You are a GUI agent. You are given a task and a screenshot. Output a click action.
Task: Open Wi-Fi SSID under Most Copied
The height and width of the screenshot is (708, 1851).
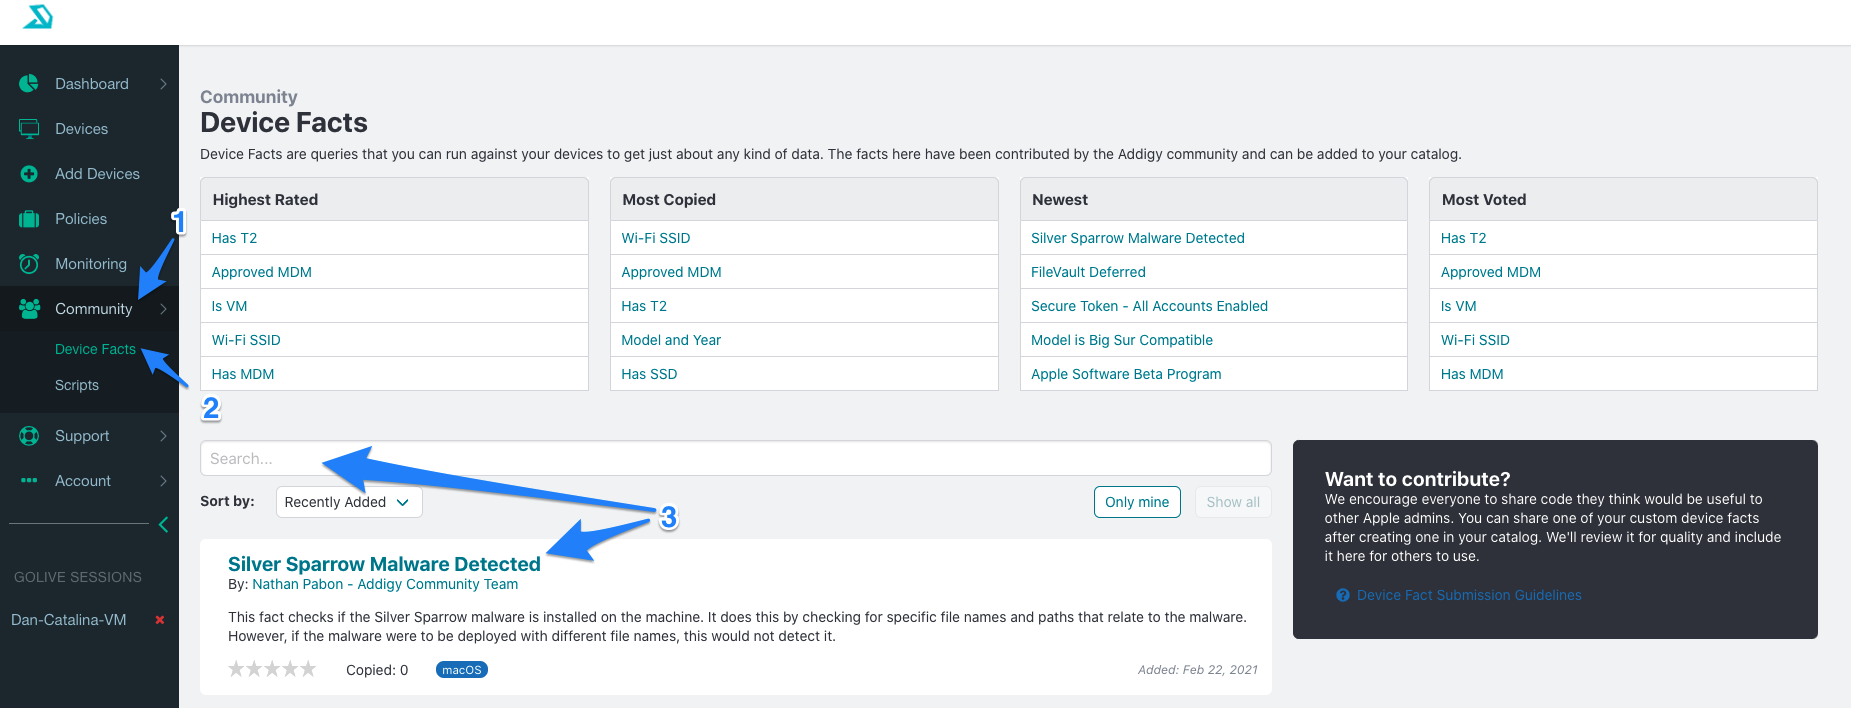tap(656, 238)
